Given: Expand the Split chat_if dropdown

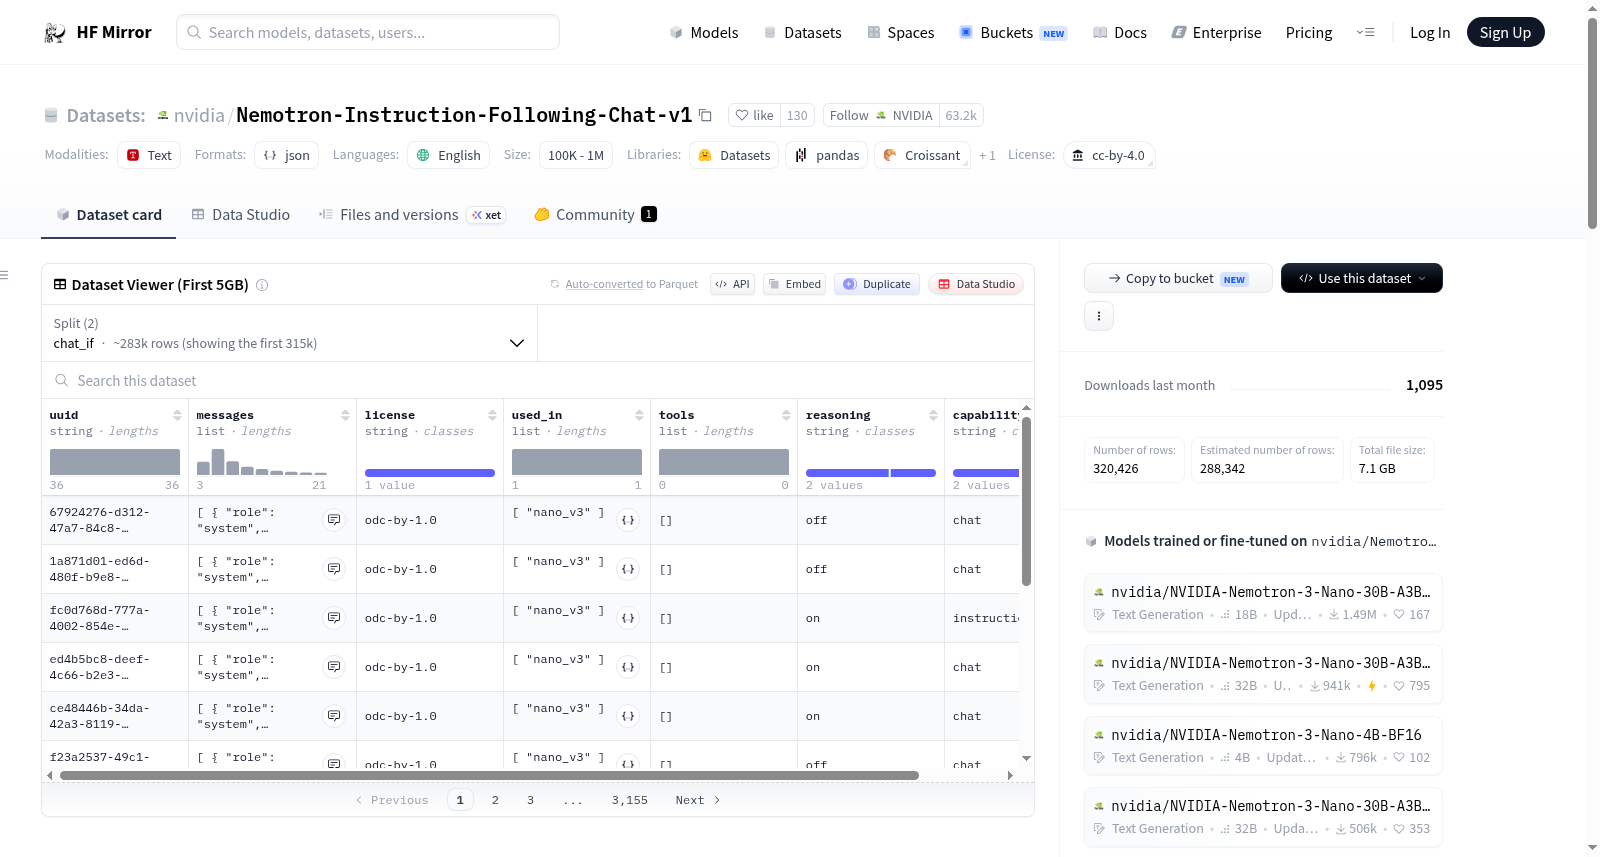Looking at the screenshot, I should pos(289,333).
